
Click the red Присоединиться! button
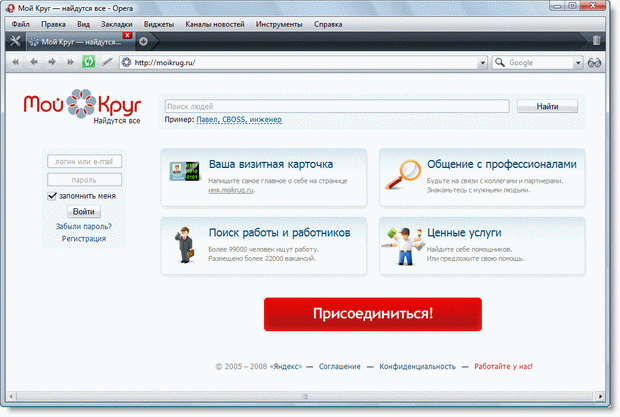coord(373,314)
